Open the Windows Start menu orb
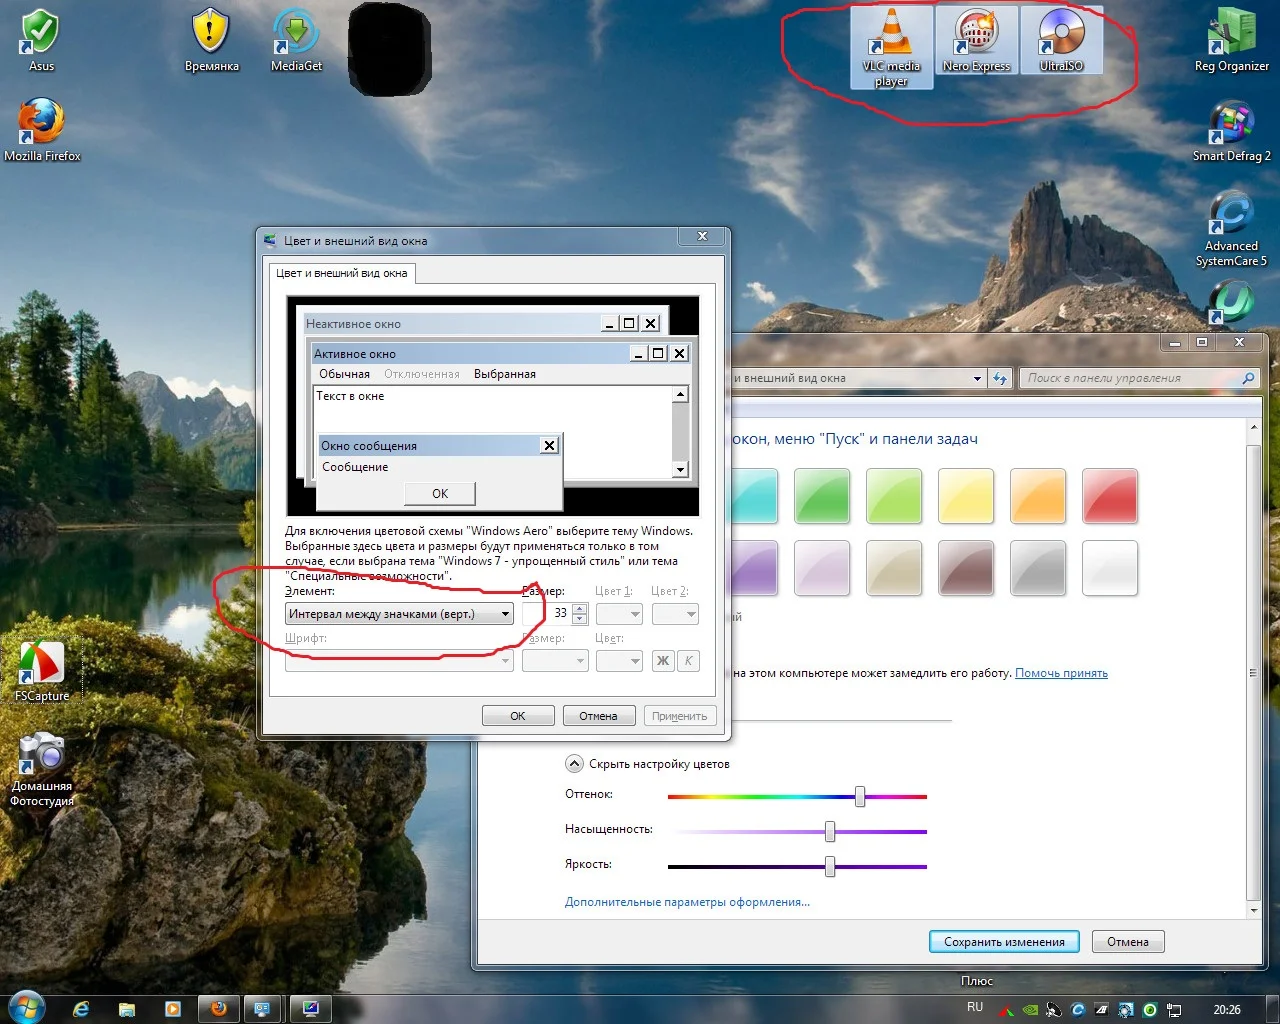Screen dimensions: 1280x1024 point(25,1007)
